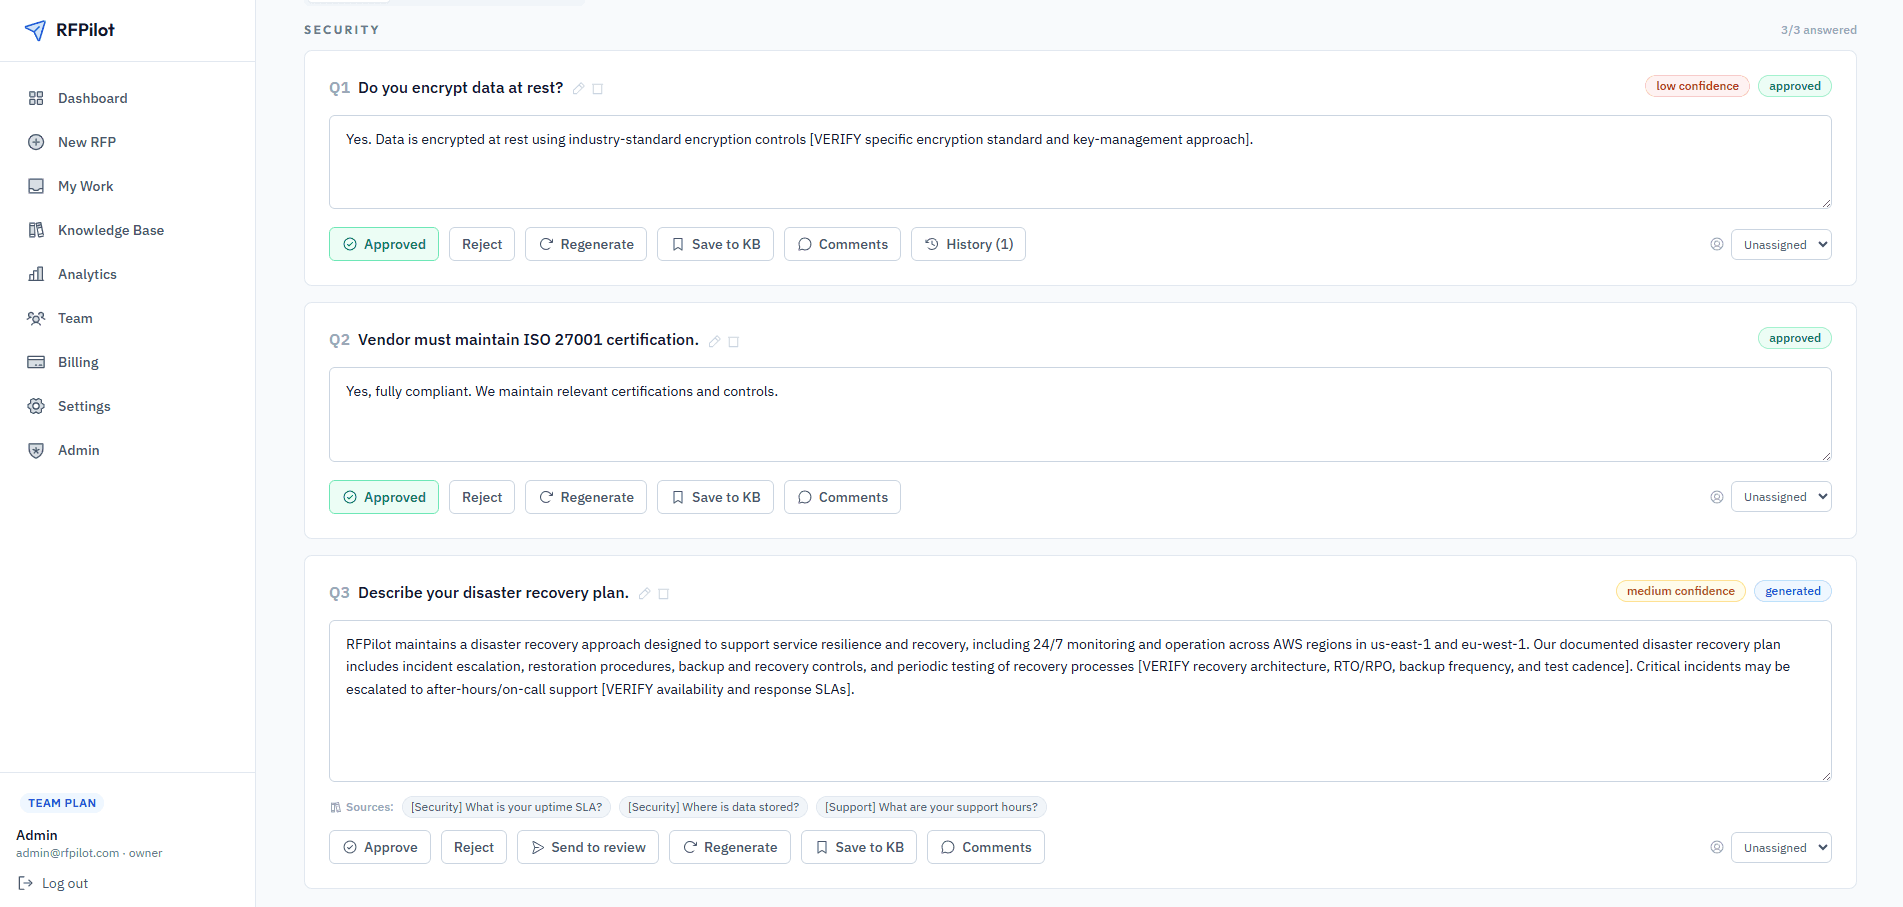
Task: Save Q2 answer to KB
Action: coord(715,497)
